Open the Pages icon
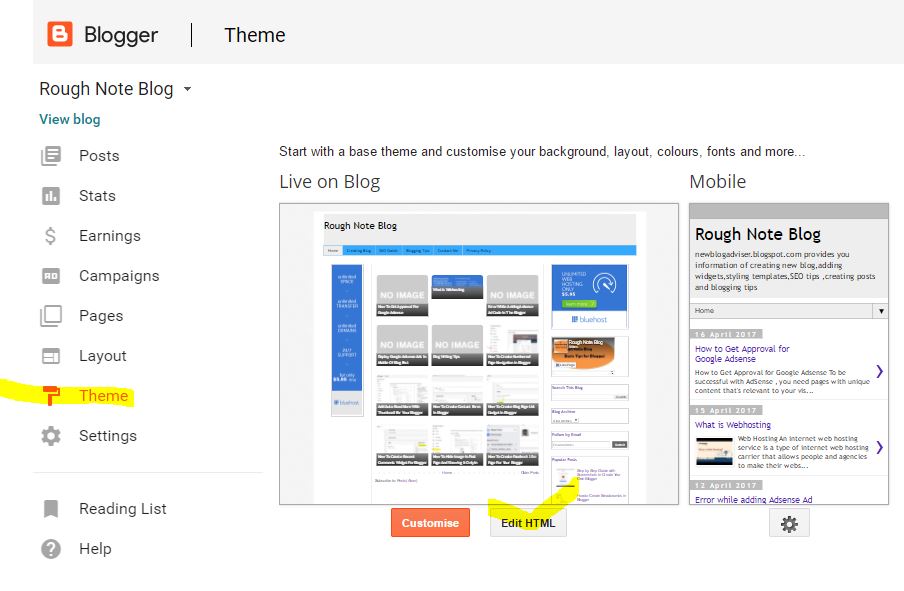This screenshot has height=591, width=904. point(51,316)
